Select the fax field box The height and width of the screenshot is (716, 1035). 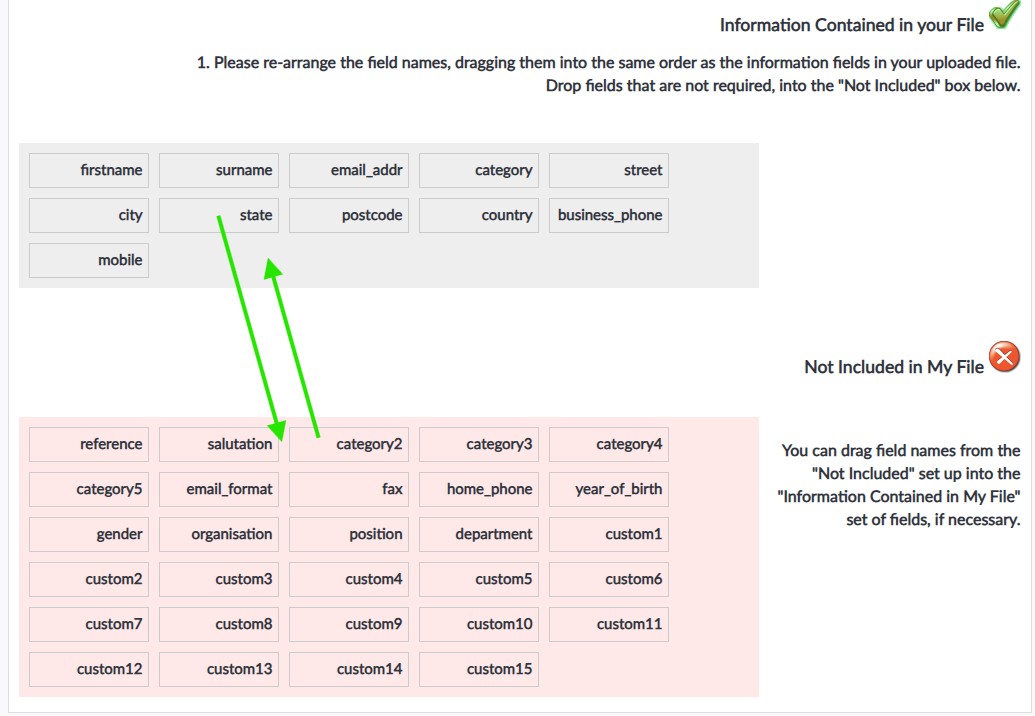tap(349, 489)
